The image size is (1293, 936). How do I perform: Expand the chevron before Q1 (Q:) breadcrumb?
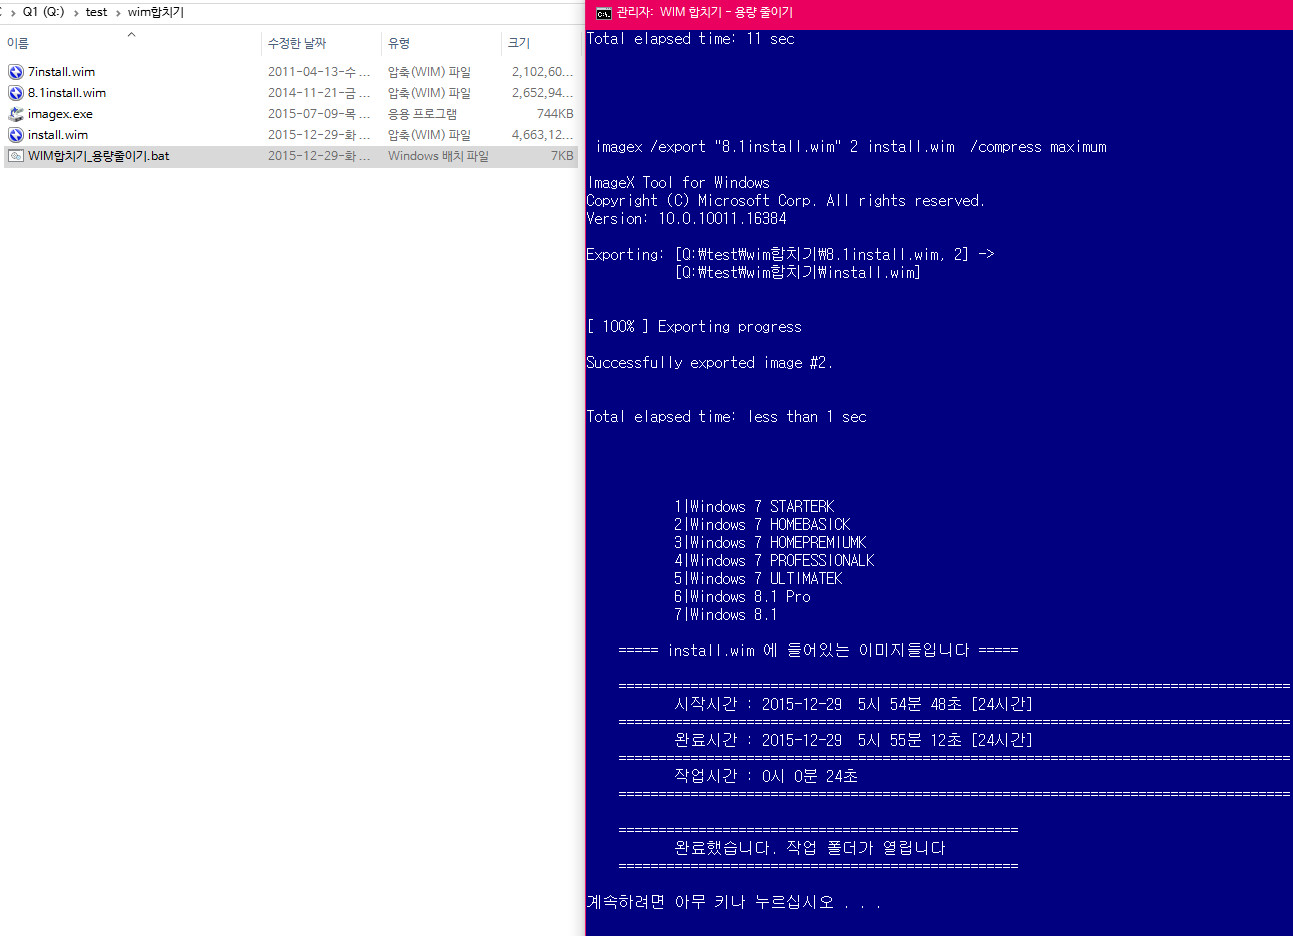(x=13, y=13)
